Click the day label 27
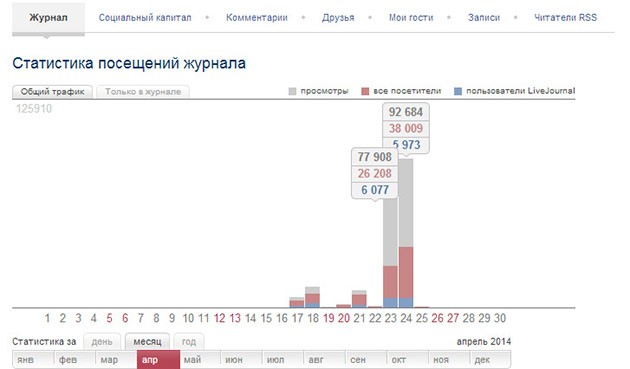 pos(453,318)
